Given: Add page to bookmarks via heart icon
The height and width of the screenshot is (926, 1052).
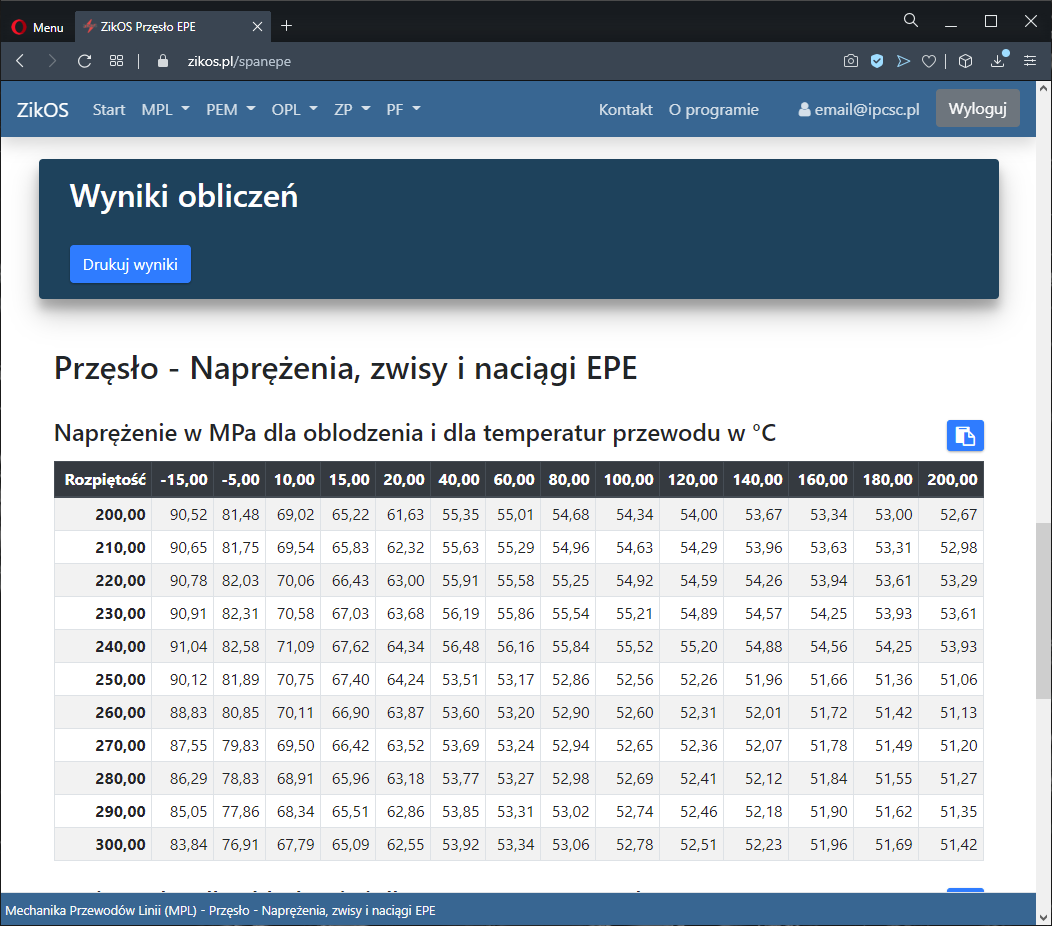Looking at the screenshot, I should pos(929,61).
